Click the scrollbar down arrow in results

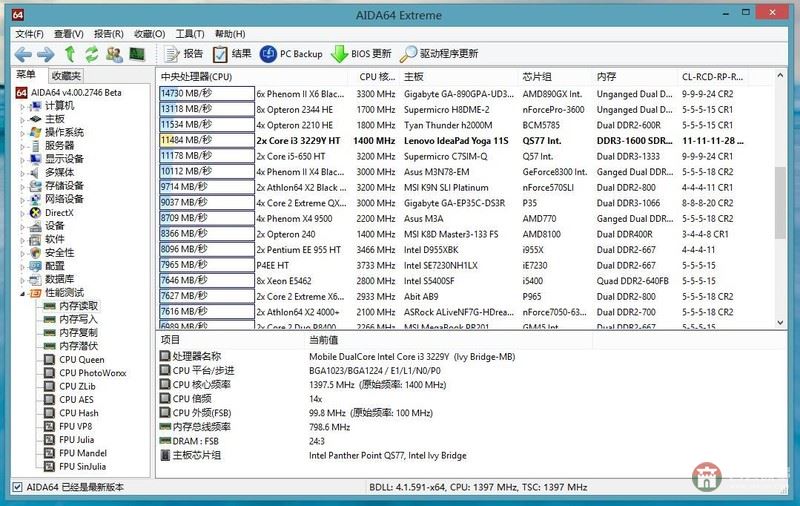pos(780,322)
